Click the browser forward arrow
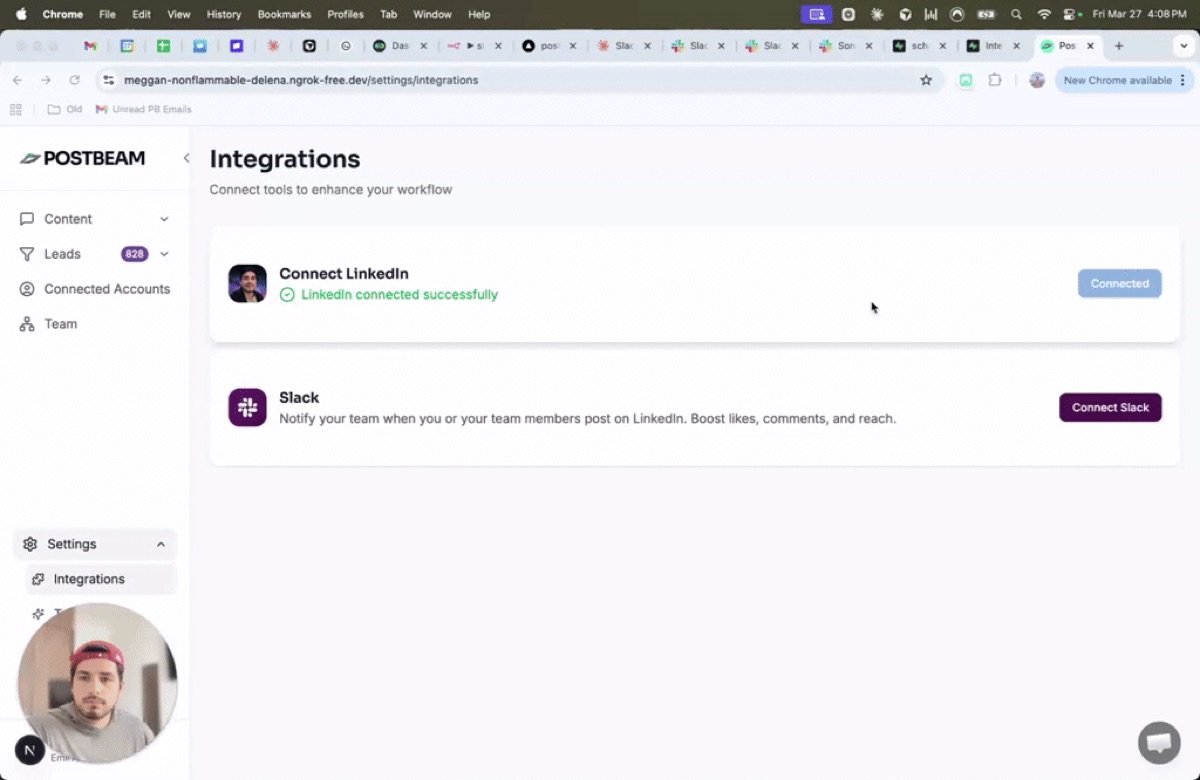This screenshot has width=1200, height=780. [45, 80]
